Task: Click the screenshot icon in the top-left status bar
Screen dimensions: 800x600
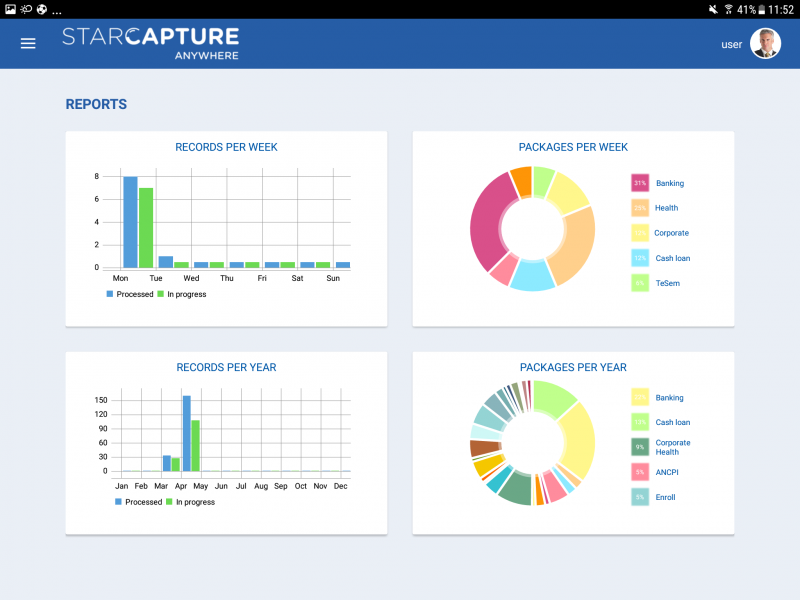Action: (x=8, y=9)
